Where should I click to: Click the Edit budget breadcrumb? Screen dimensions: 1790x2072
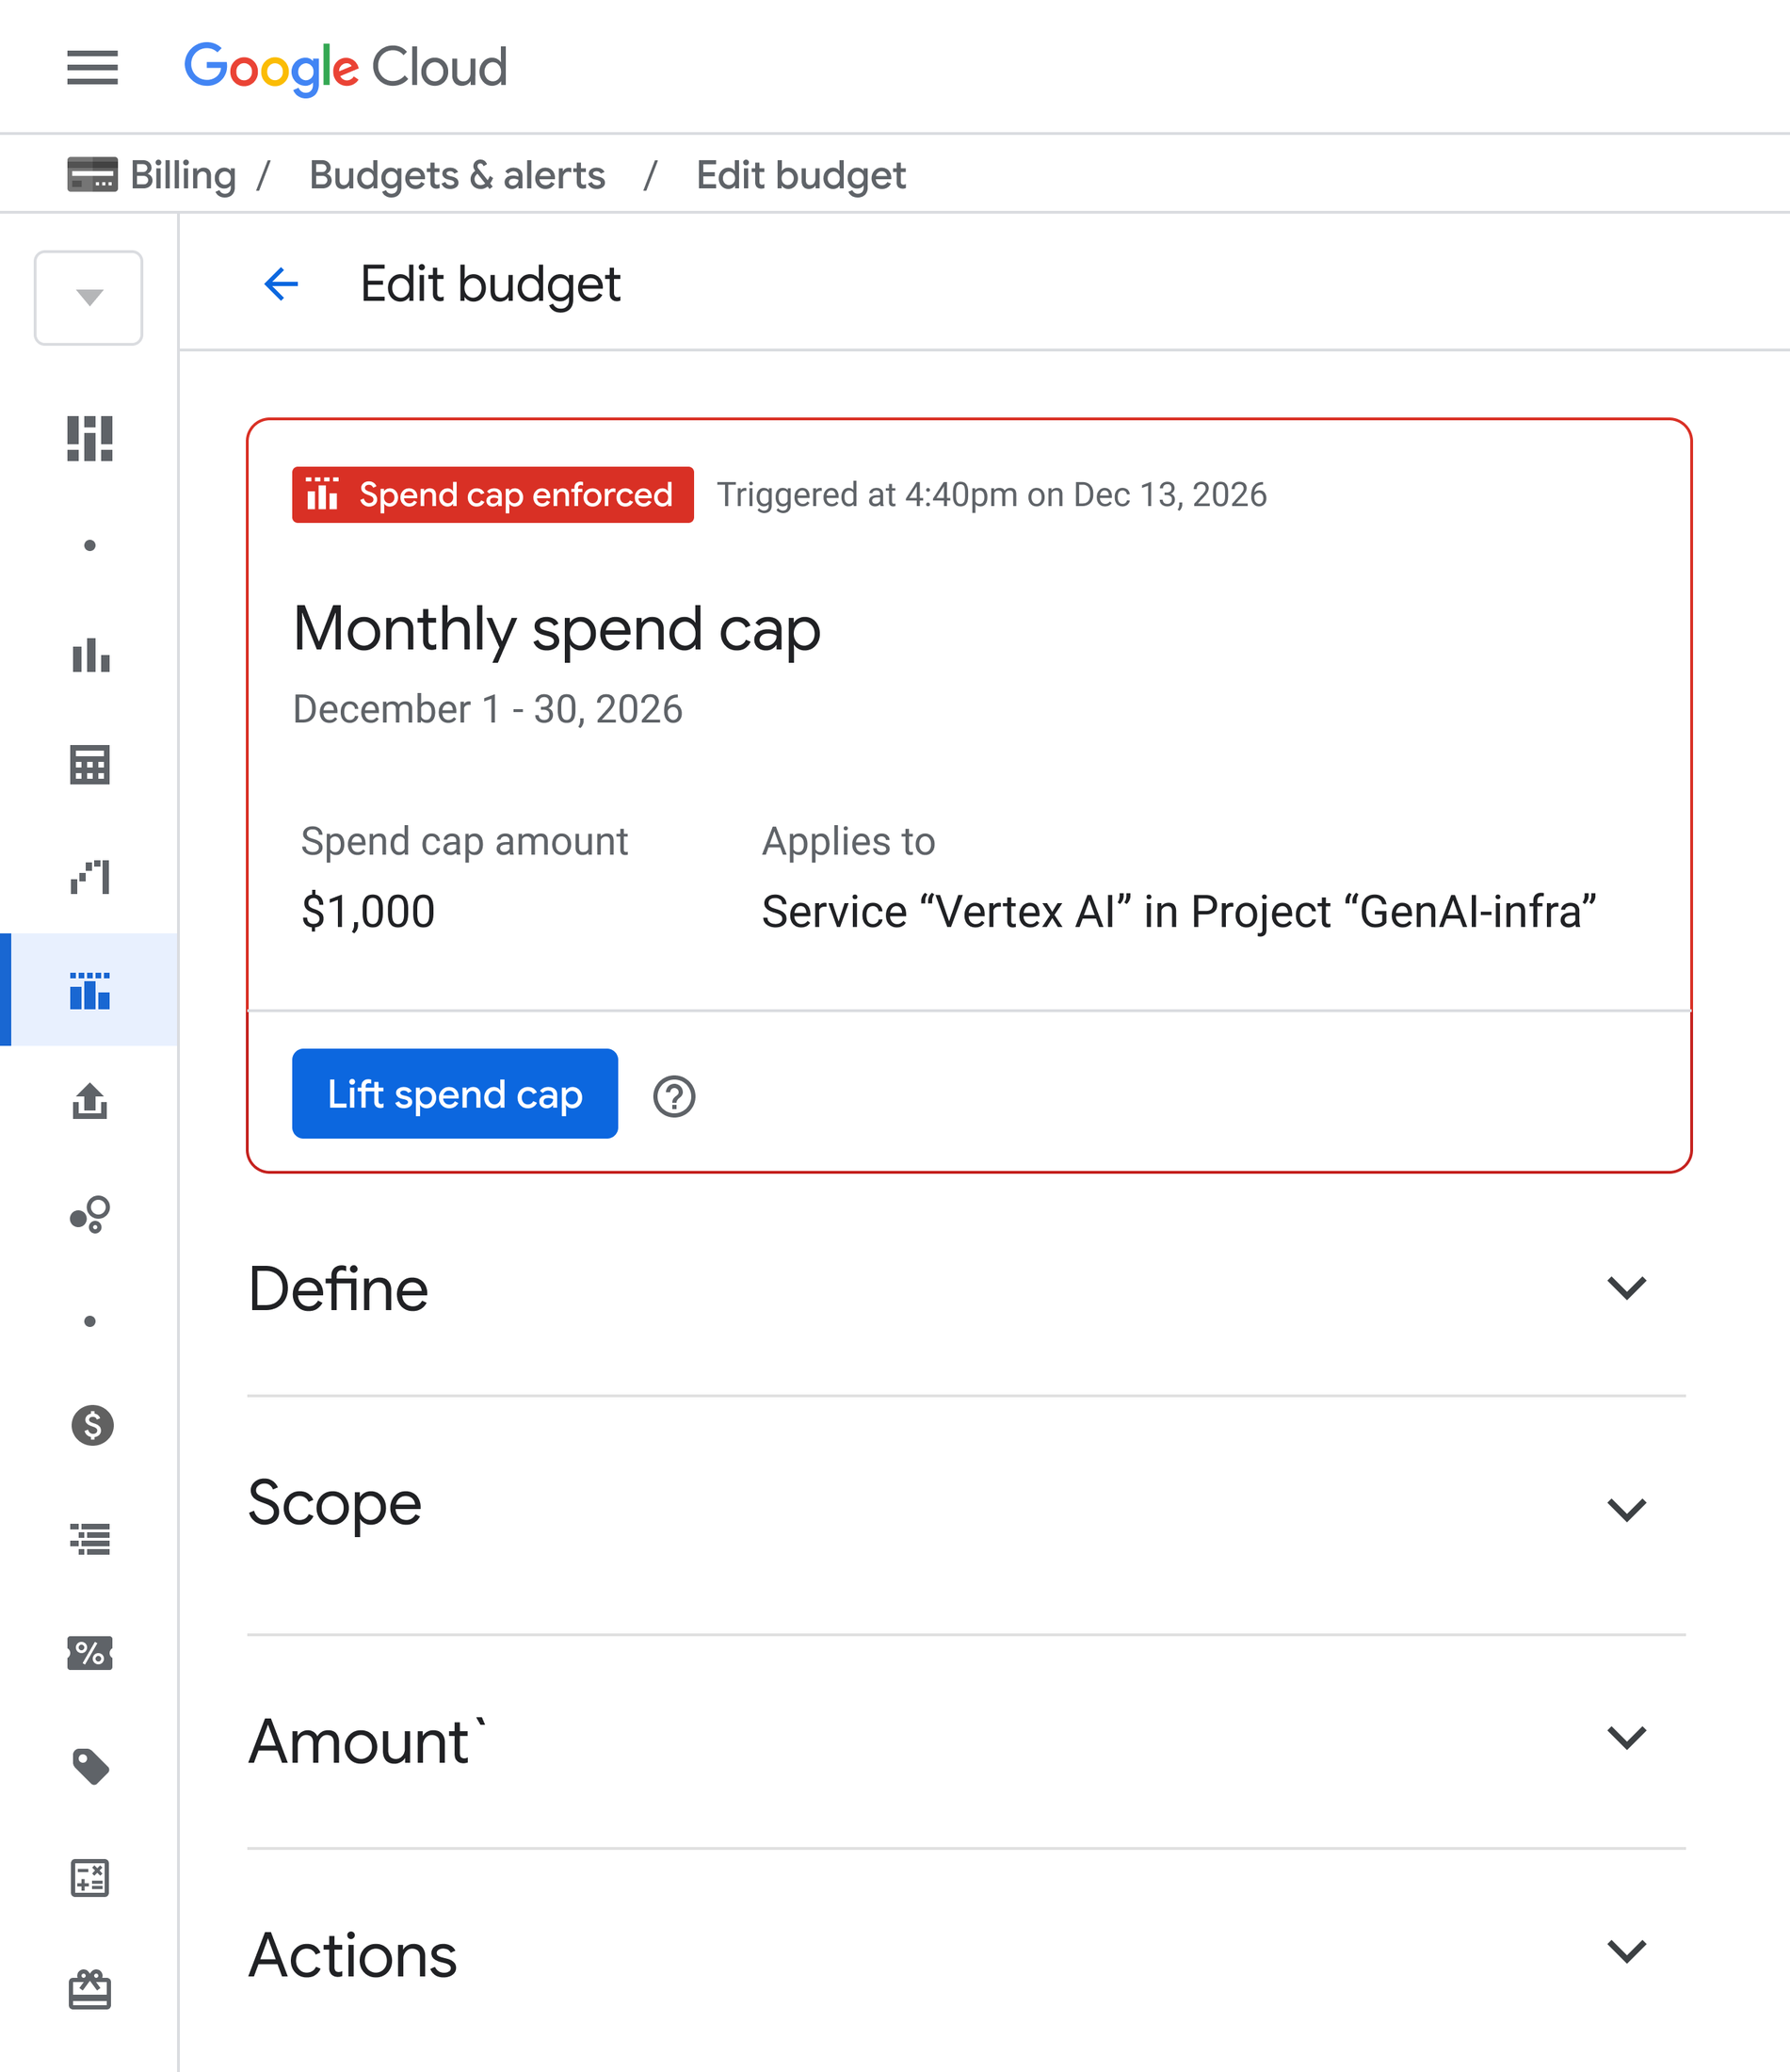pos(801,175)
